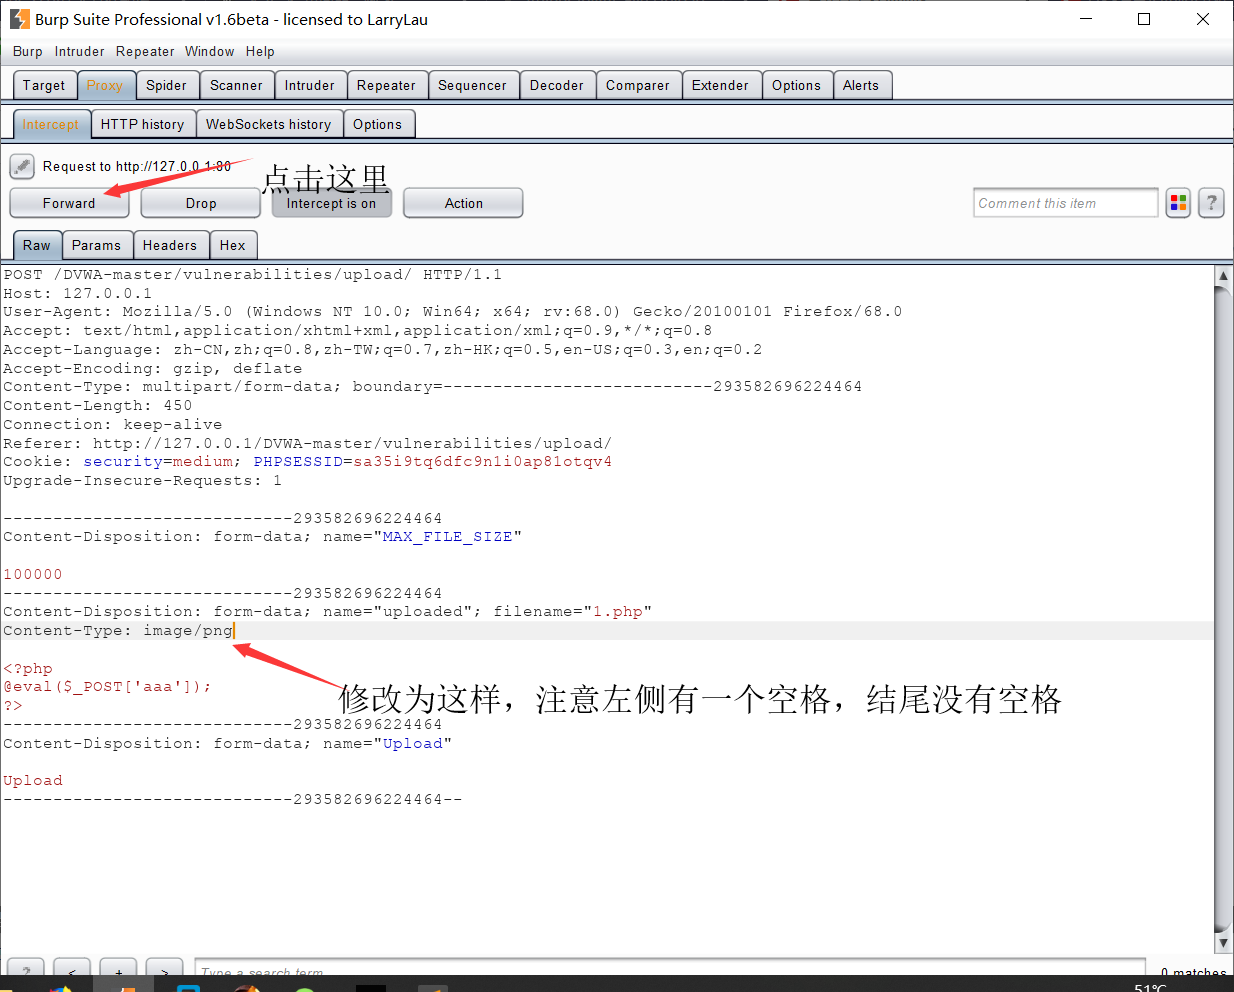Switch to the Hex view tab

click(233, 245)
